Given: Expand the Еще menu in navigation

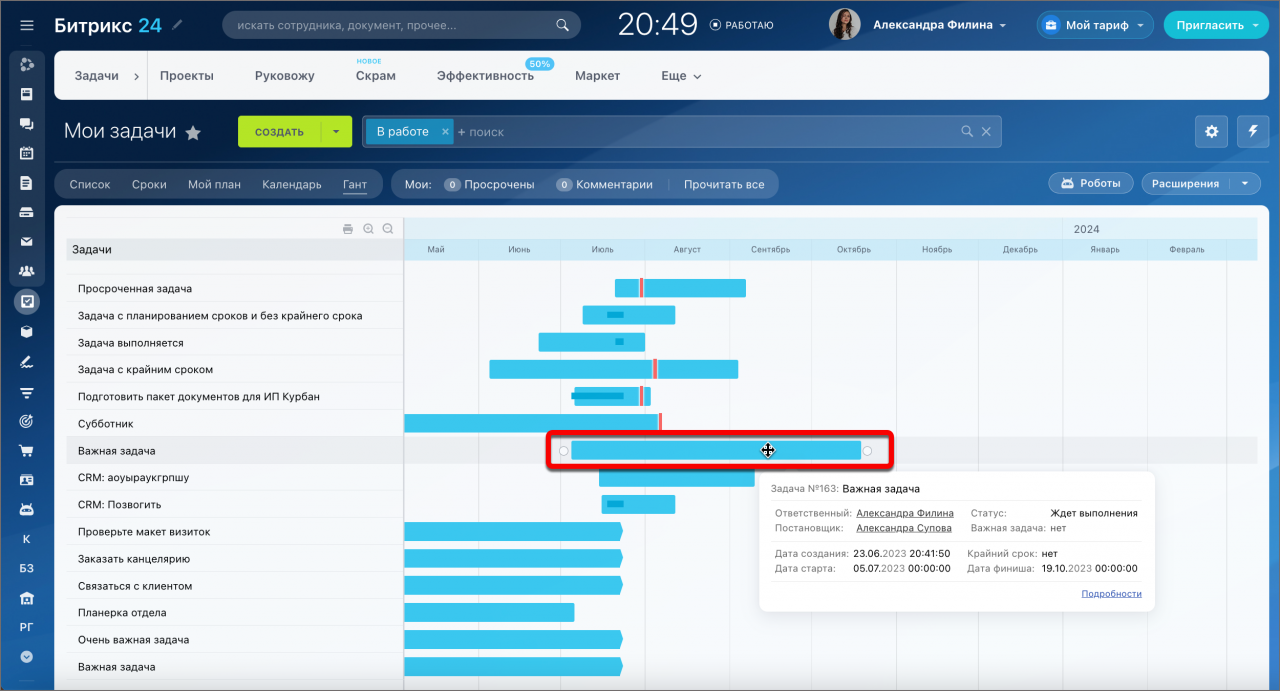Looking at the screenshot, I should [x=681, y=76].
